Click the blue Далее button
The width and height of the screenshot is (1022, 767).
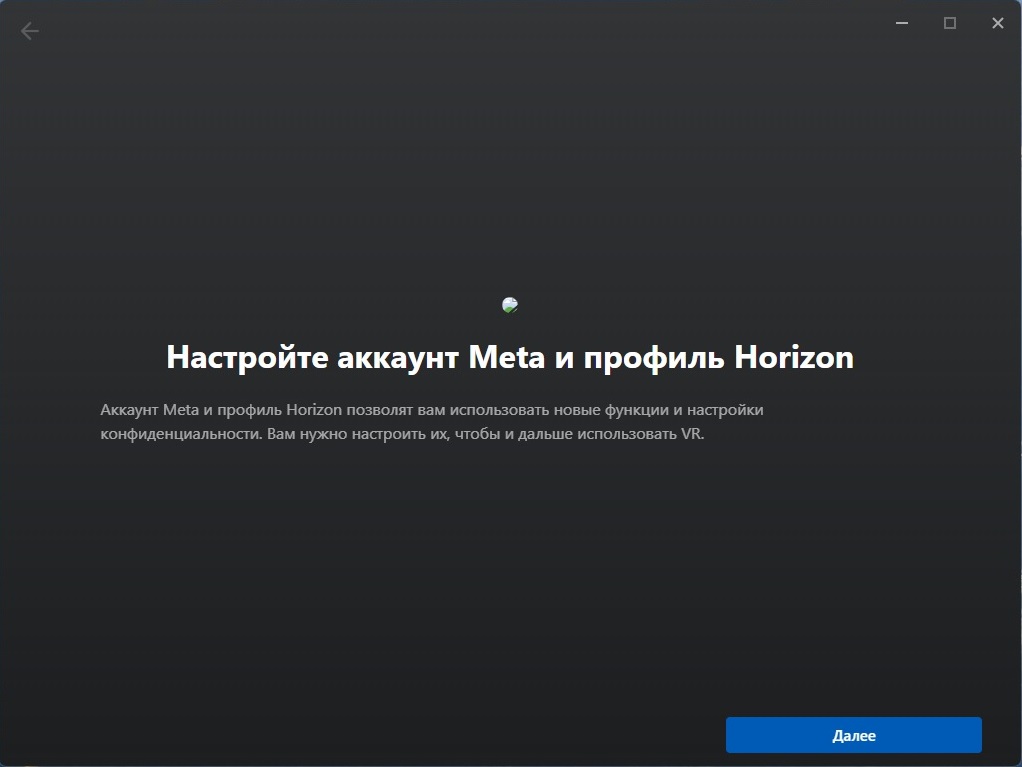853,735
